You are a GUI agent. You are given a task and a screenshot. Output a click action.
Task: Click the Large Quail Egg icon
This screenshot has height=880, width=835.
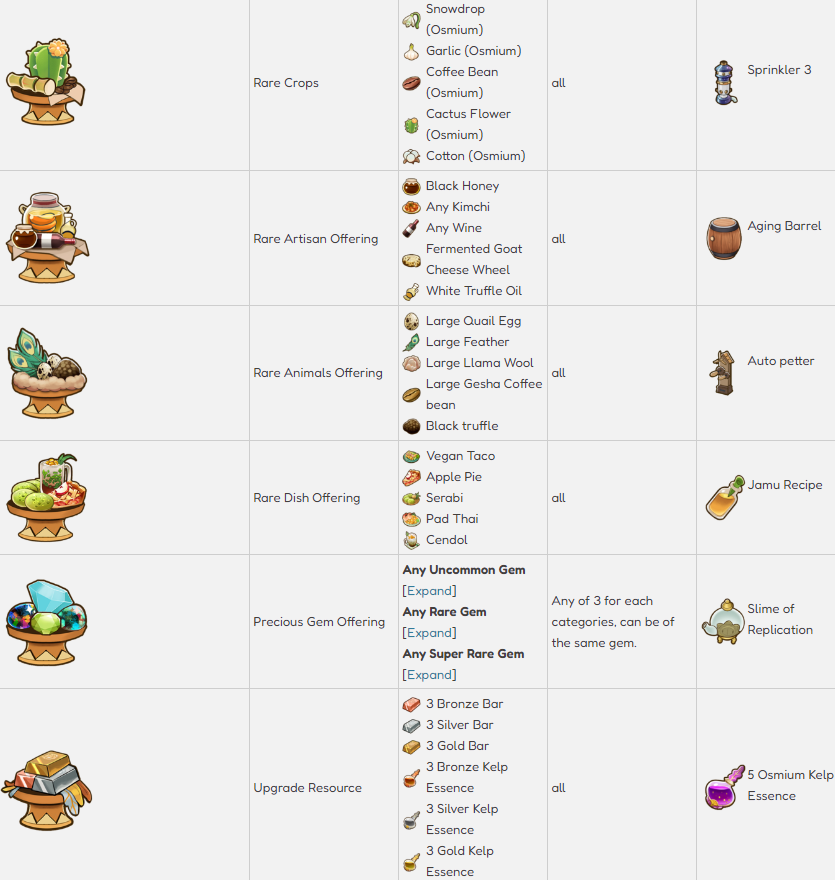click(411, 321)
